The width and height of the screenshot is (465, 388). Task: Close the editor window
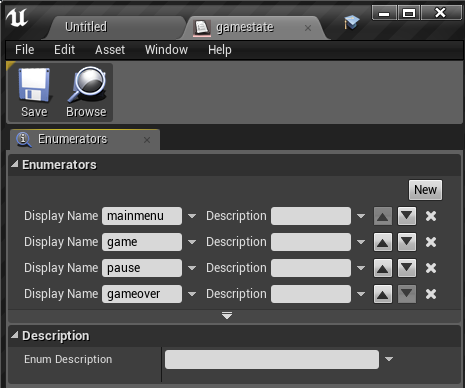(x=441, y=13)
